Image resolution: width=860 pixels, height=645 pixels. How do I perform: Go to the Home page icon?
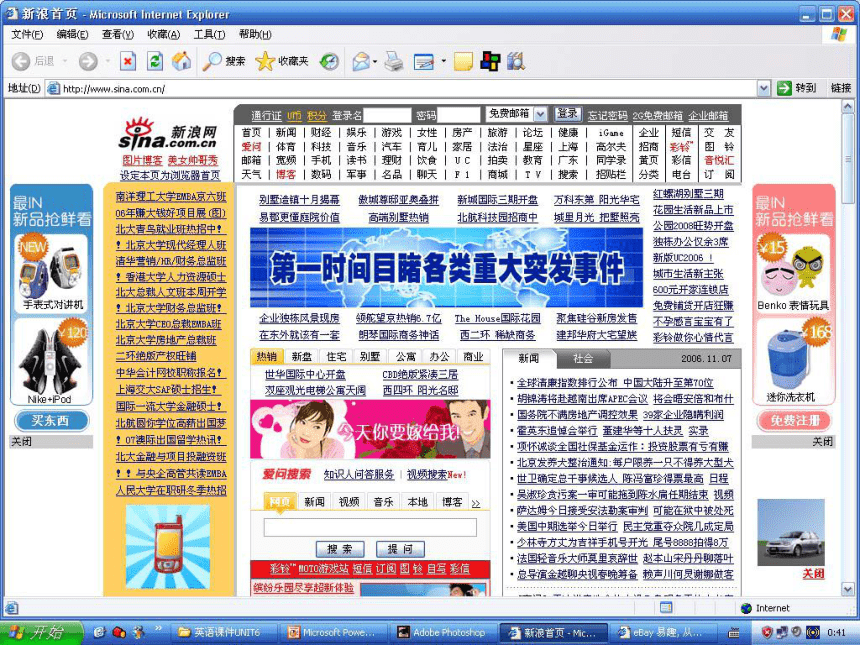point(182,61)
